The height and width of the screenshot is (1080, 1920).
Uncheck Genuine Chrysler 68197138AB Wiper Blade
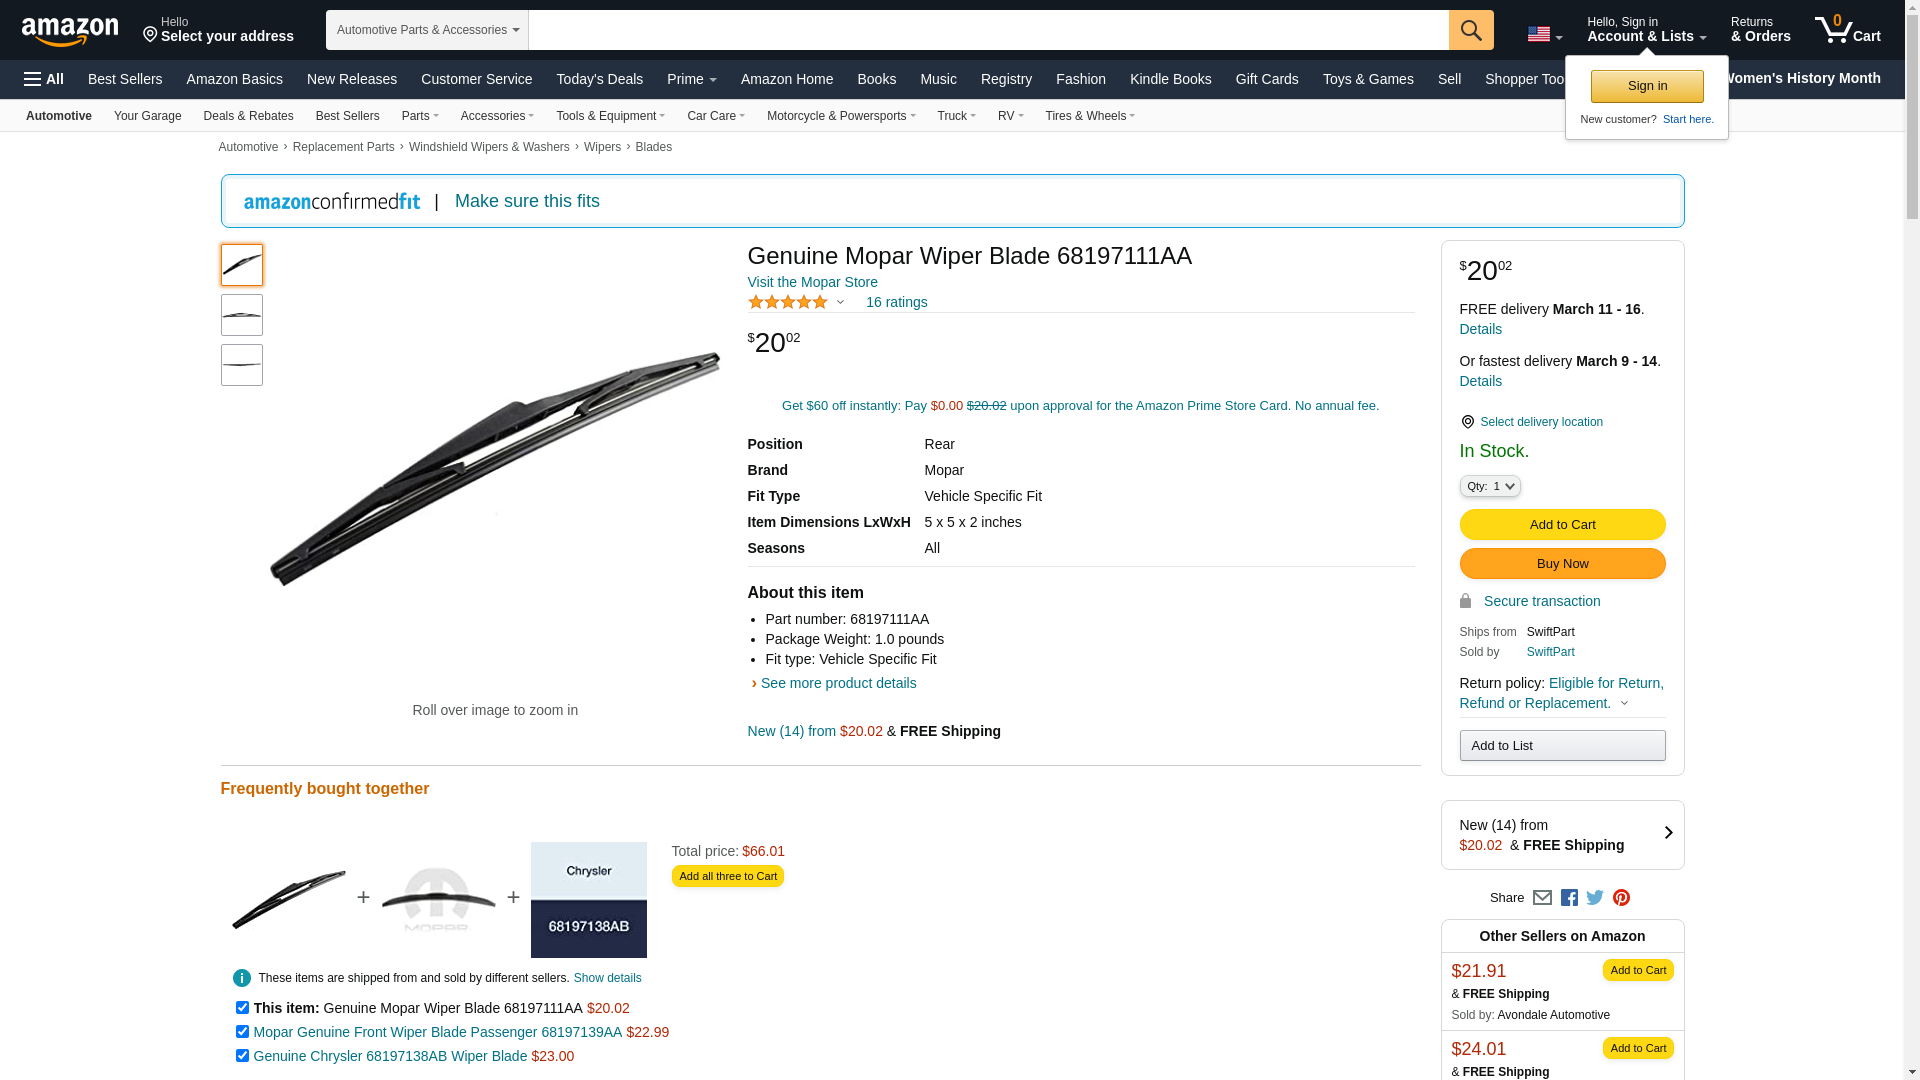pos(242,1056)
